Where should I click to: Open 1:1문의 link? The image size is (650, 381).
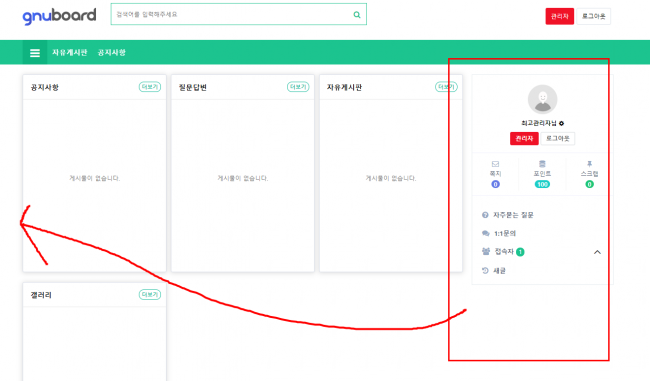(x=505, y=233)
